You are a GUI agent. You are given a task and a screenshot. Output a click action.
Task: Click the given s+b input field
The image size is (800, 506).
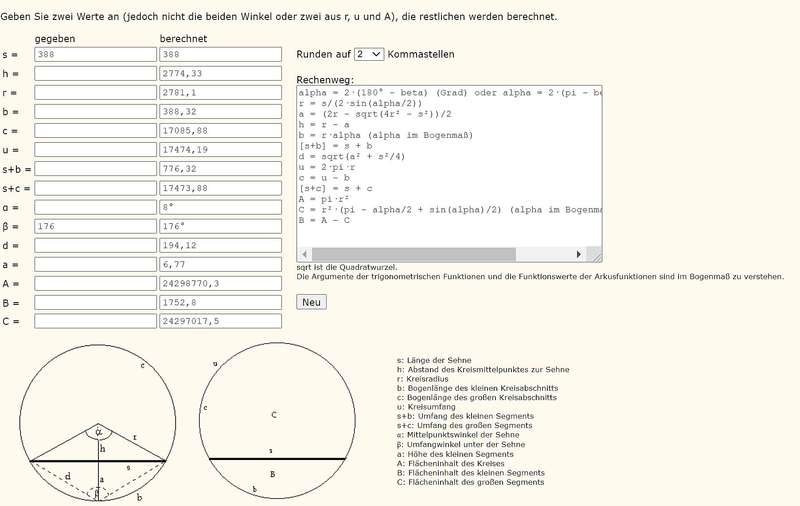[95, 169]
